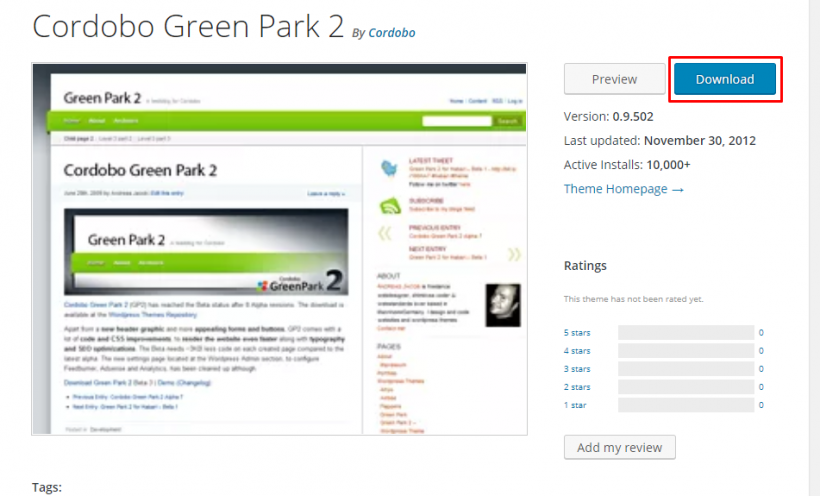Click the author portrait photo in screenshot

[503, 305]
